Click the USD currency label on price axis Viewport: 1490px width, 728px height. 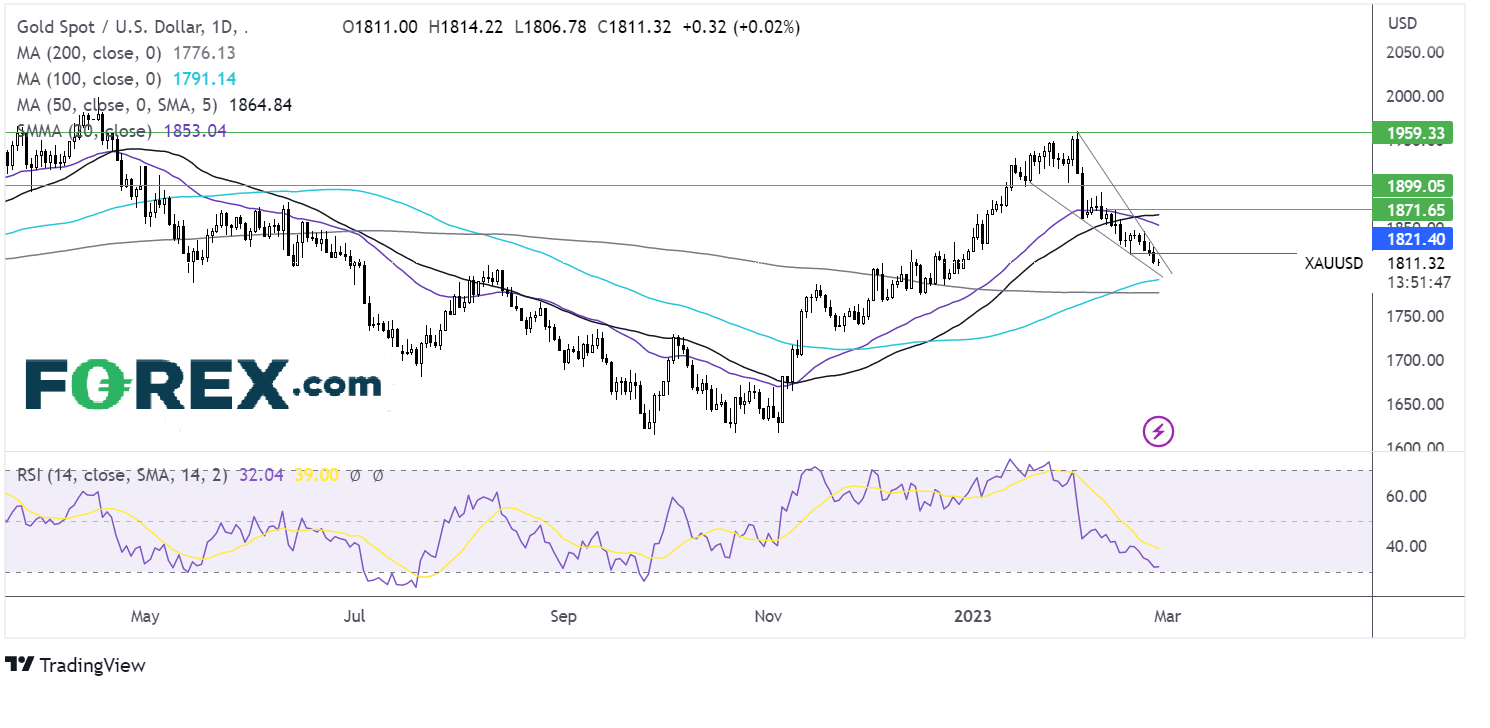(1404, 22)
